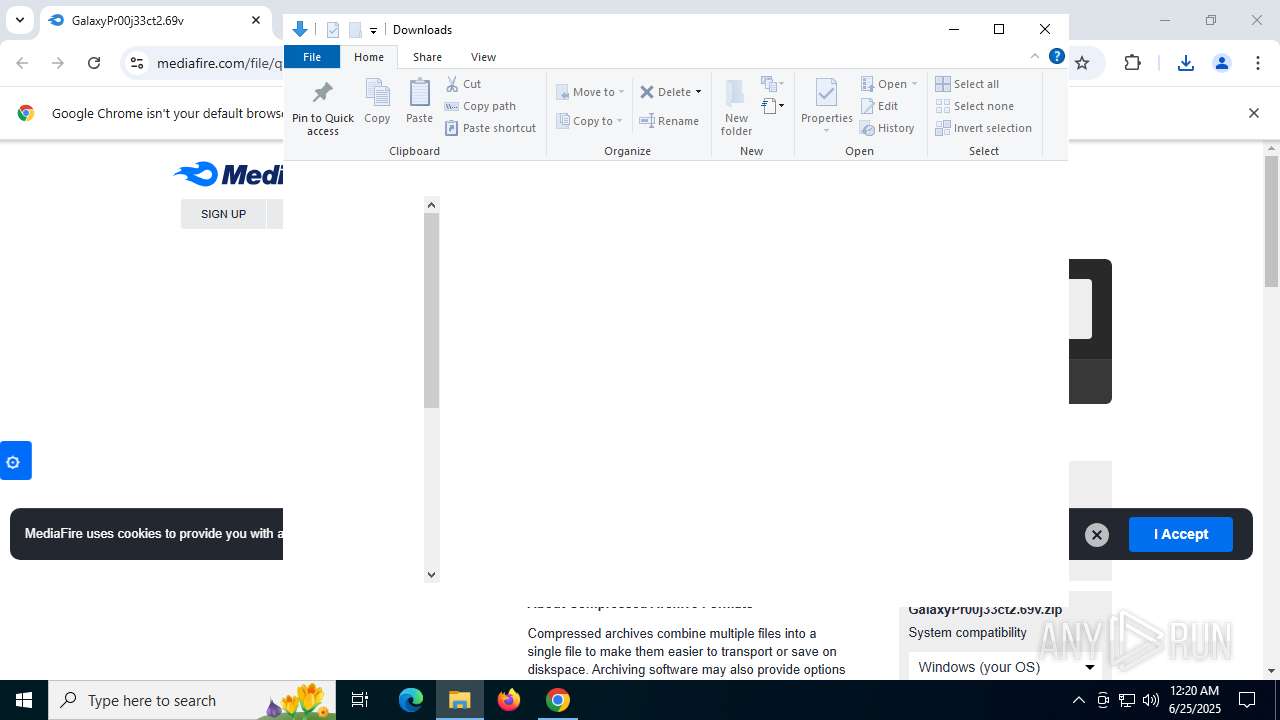1280x720 pixels.
Task: Click the taskbar search box
Action: [x=192, y=700]
